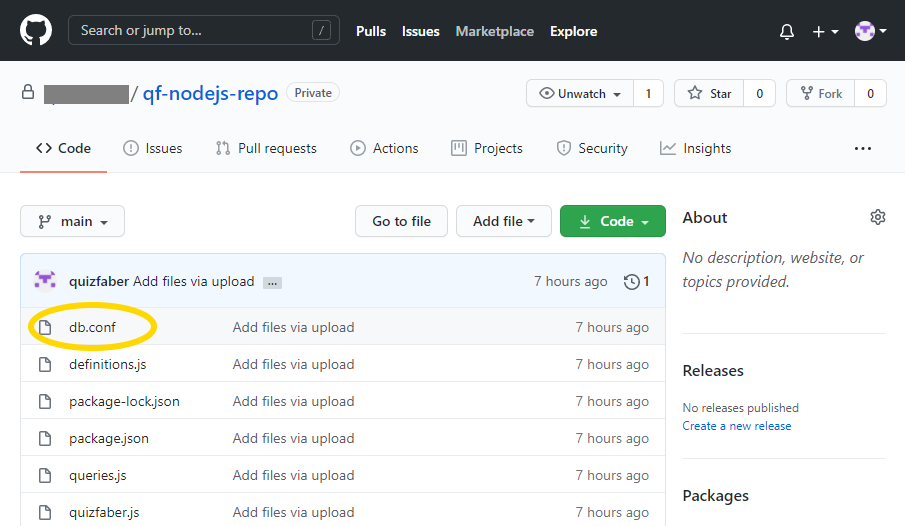The image size is (905, 526).
Task: Open the green Code dropdown
Action: click(x=612, y=221)
